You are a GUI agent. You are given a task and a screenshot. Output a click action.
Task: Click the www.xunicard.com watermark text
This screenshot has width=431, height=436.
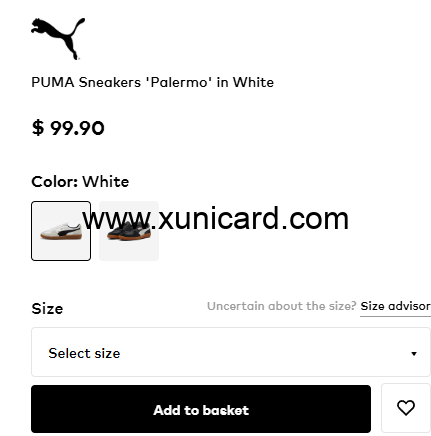[x=215, y=219]
